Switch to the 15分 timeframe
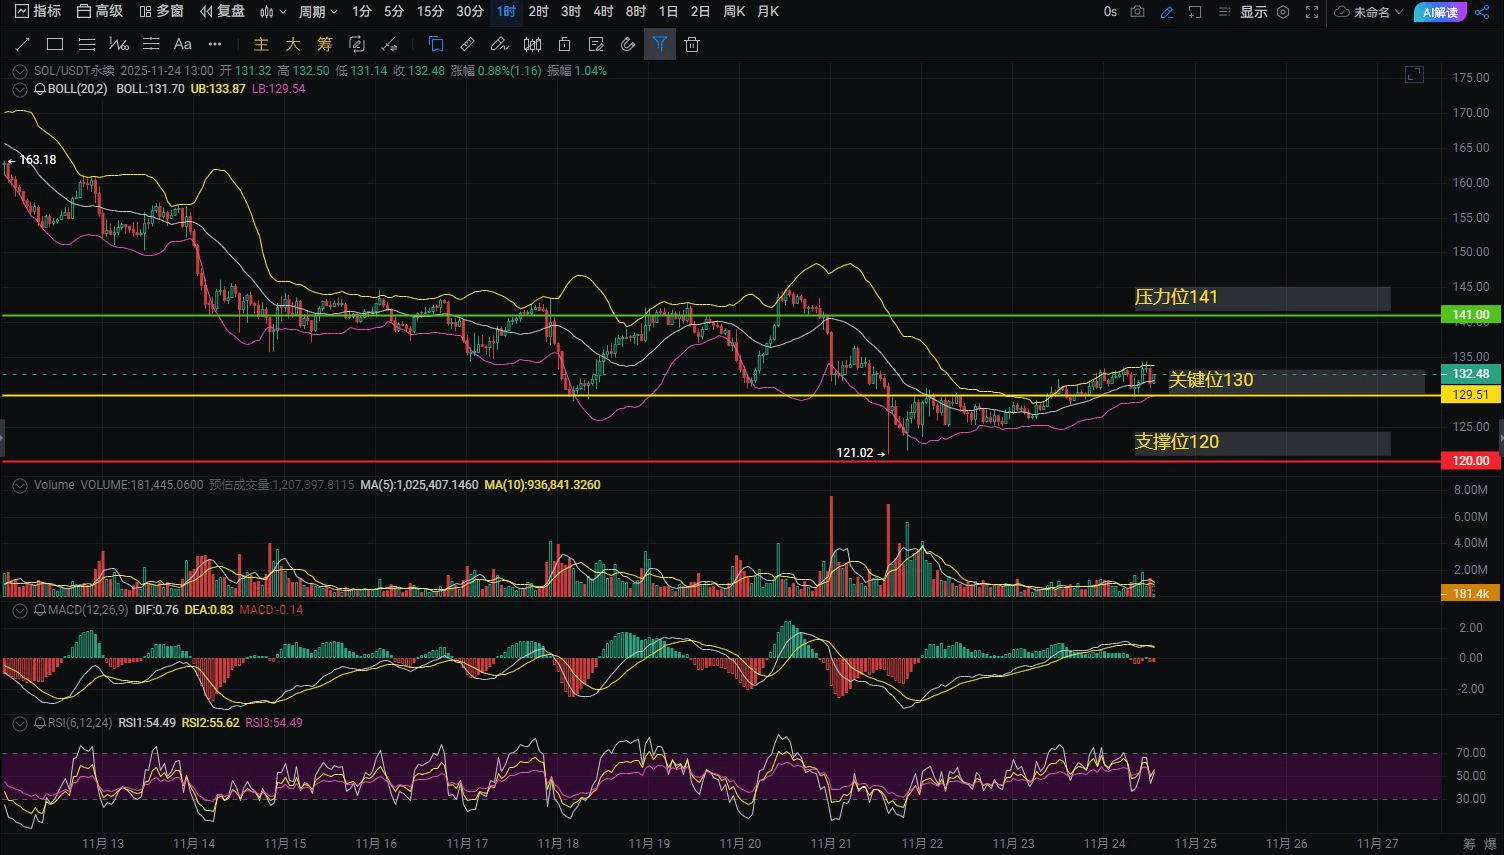Image resolution: width=1504 pixels, height=855 pixels. point(430,12)
